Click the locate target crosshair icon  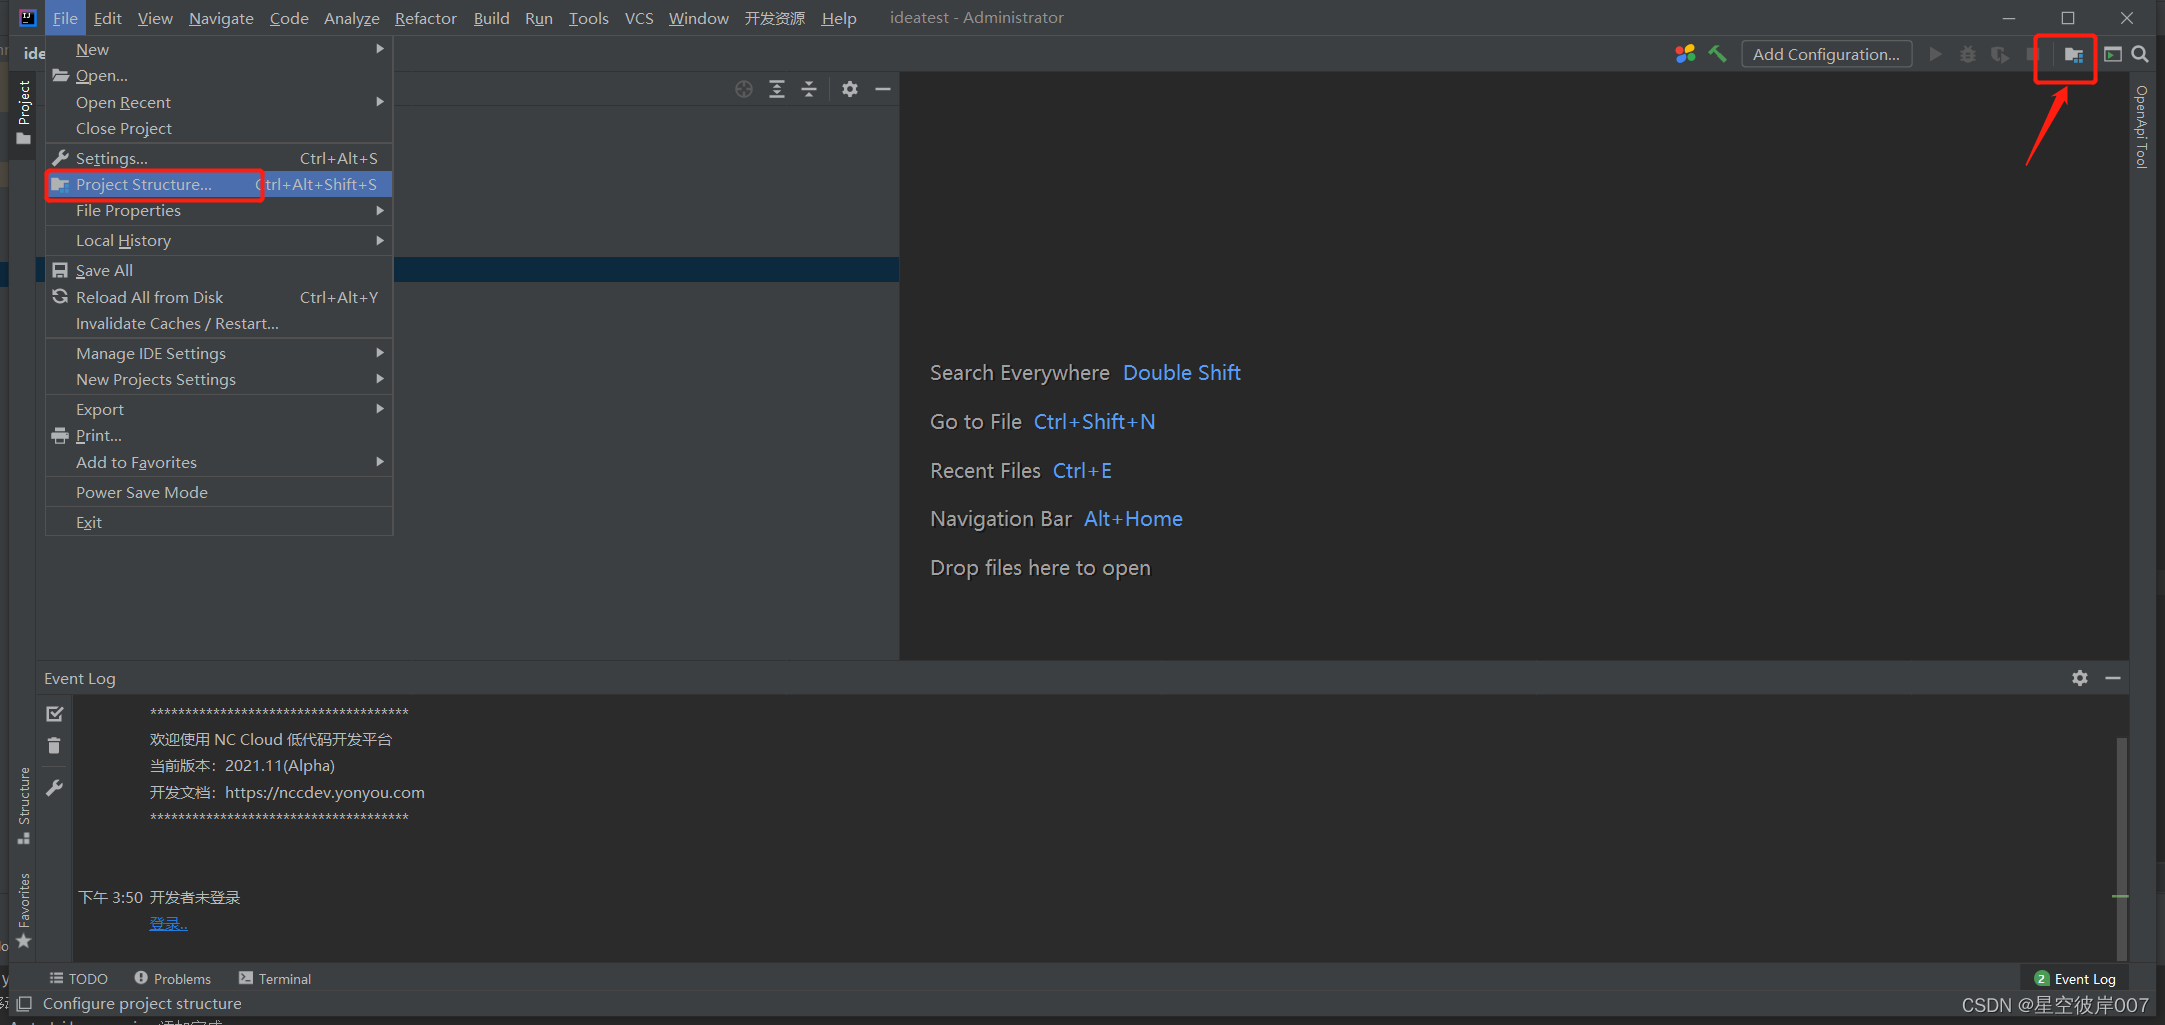point(744,89)
